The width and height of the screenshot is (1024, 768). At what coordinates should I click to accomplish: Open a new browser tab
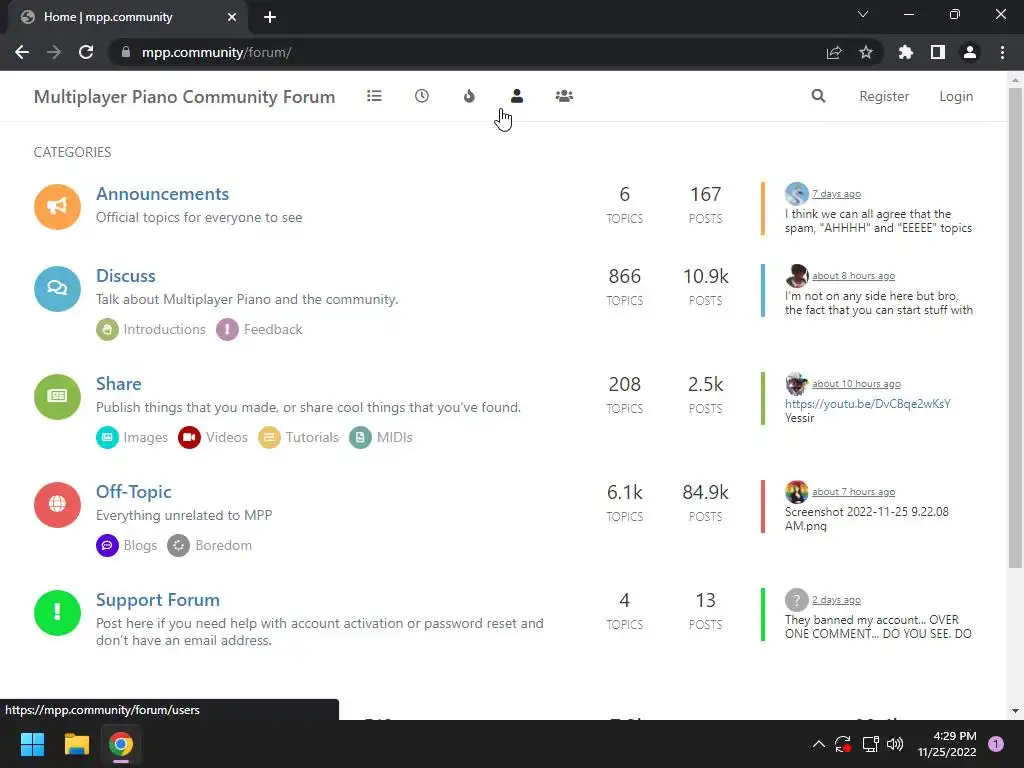click(x=270, y=17)
